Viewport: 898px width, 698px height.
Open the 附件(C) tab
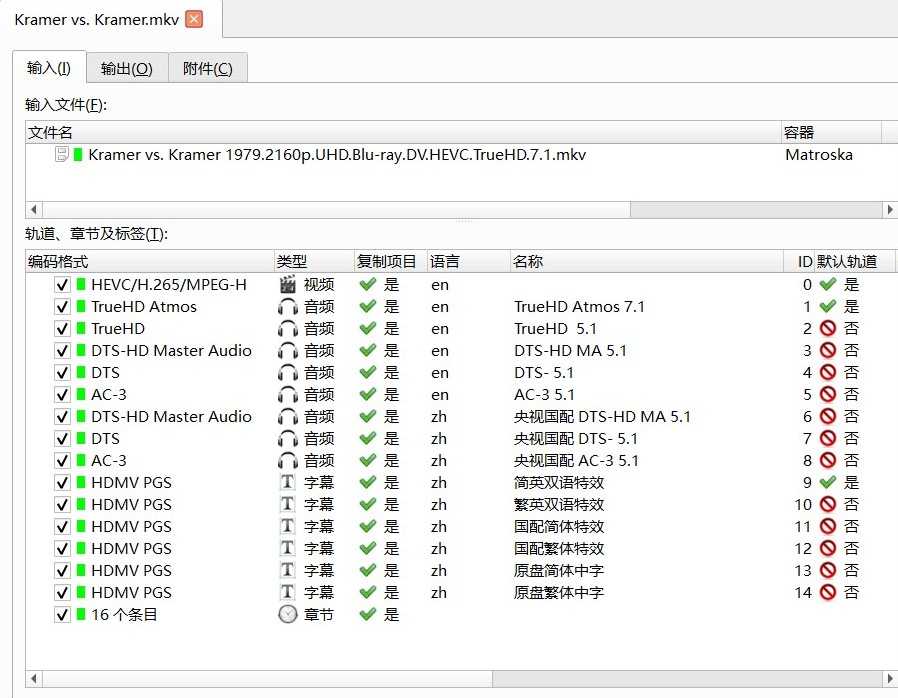[x=207, y=68]
